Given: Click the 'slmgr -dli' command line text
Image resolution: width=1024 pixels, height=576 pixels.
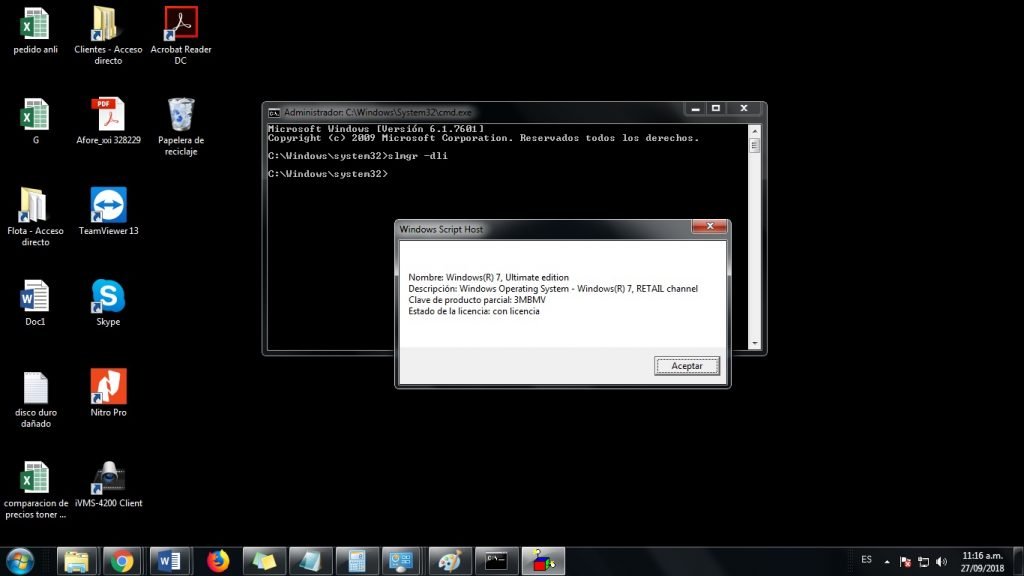Looking at the screenshot, I should (x=417, y=155).
